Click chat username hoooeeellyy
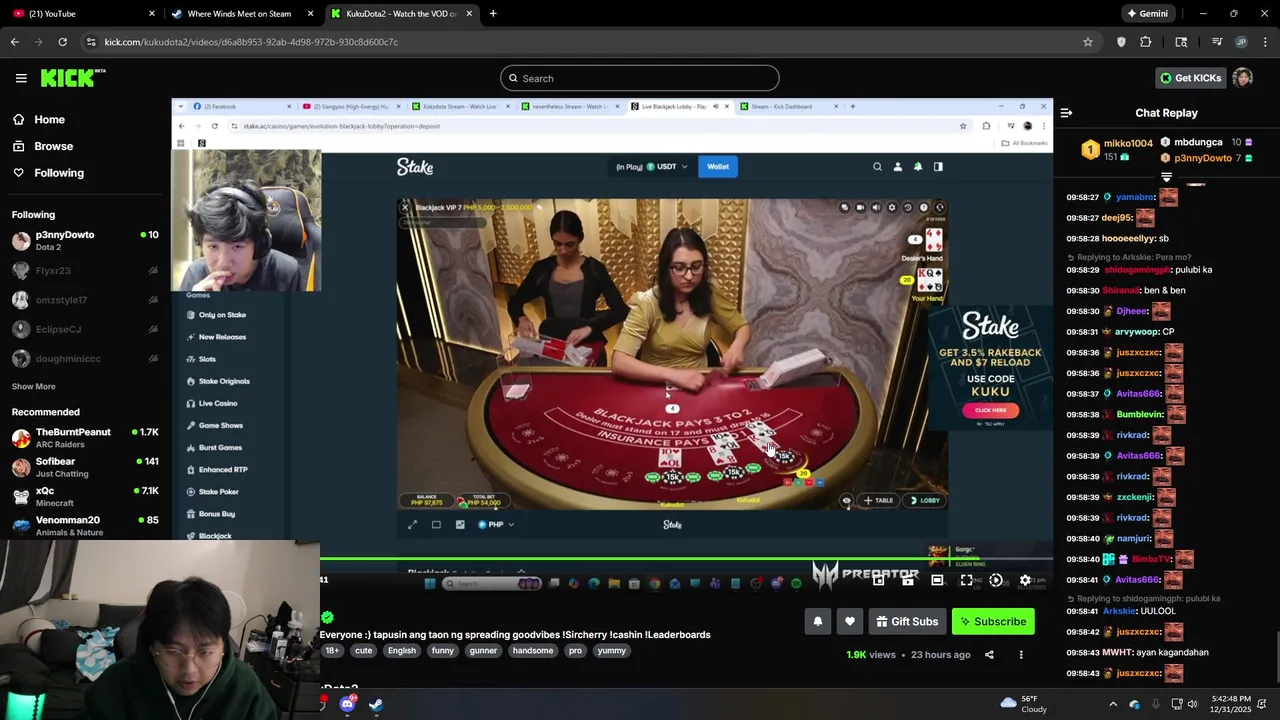1280x720 pixels. (x=1129, y=239)
